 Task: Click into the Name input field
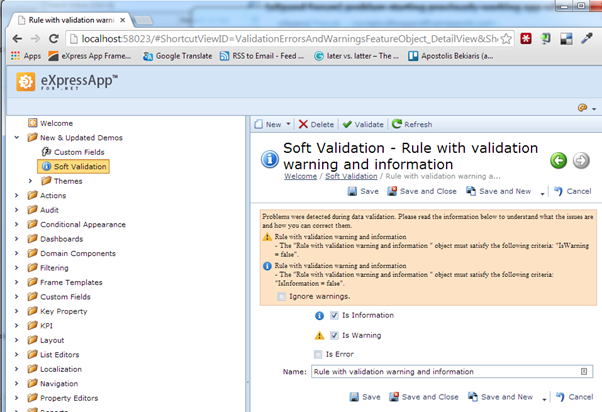click(452, 372)
